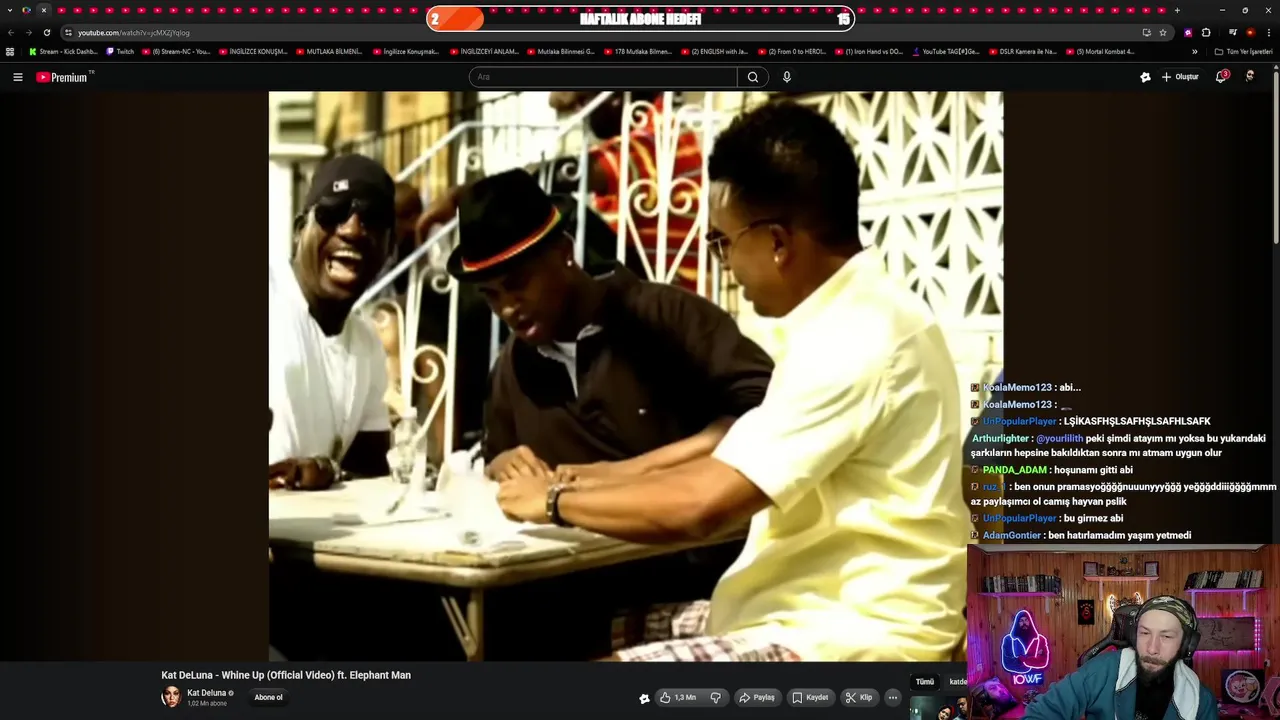Dislike the video with thumbs down

click(x=716, y=698)
